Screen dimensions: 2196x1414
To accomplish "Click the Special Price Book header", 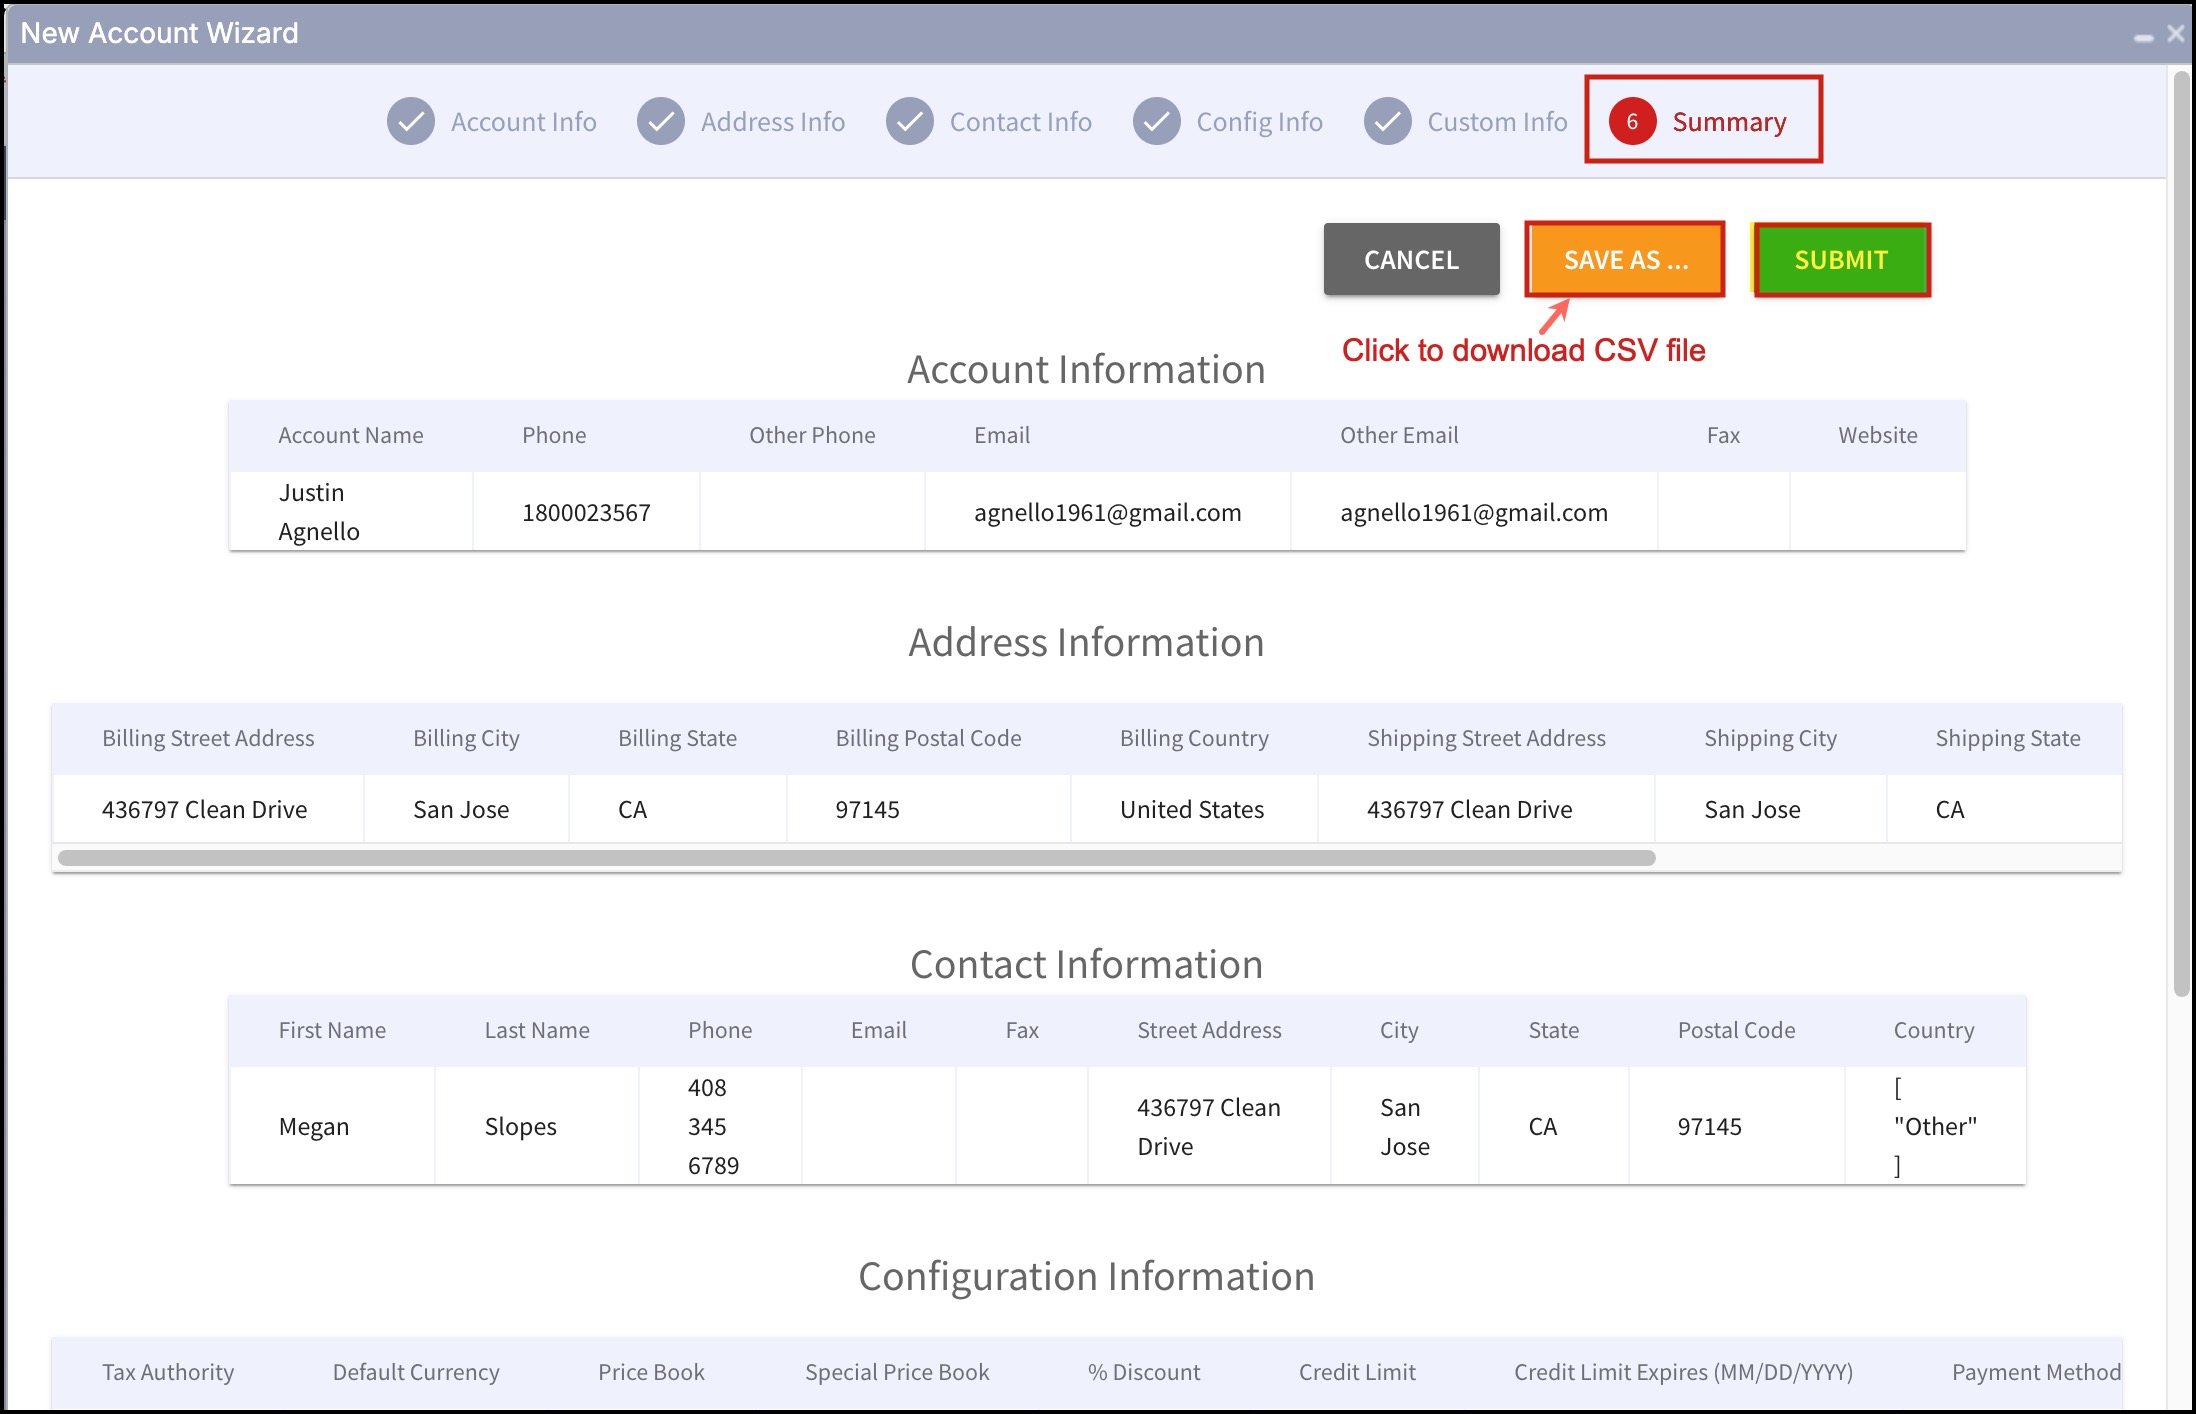I will point(897,1372).
